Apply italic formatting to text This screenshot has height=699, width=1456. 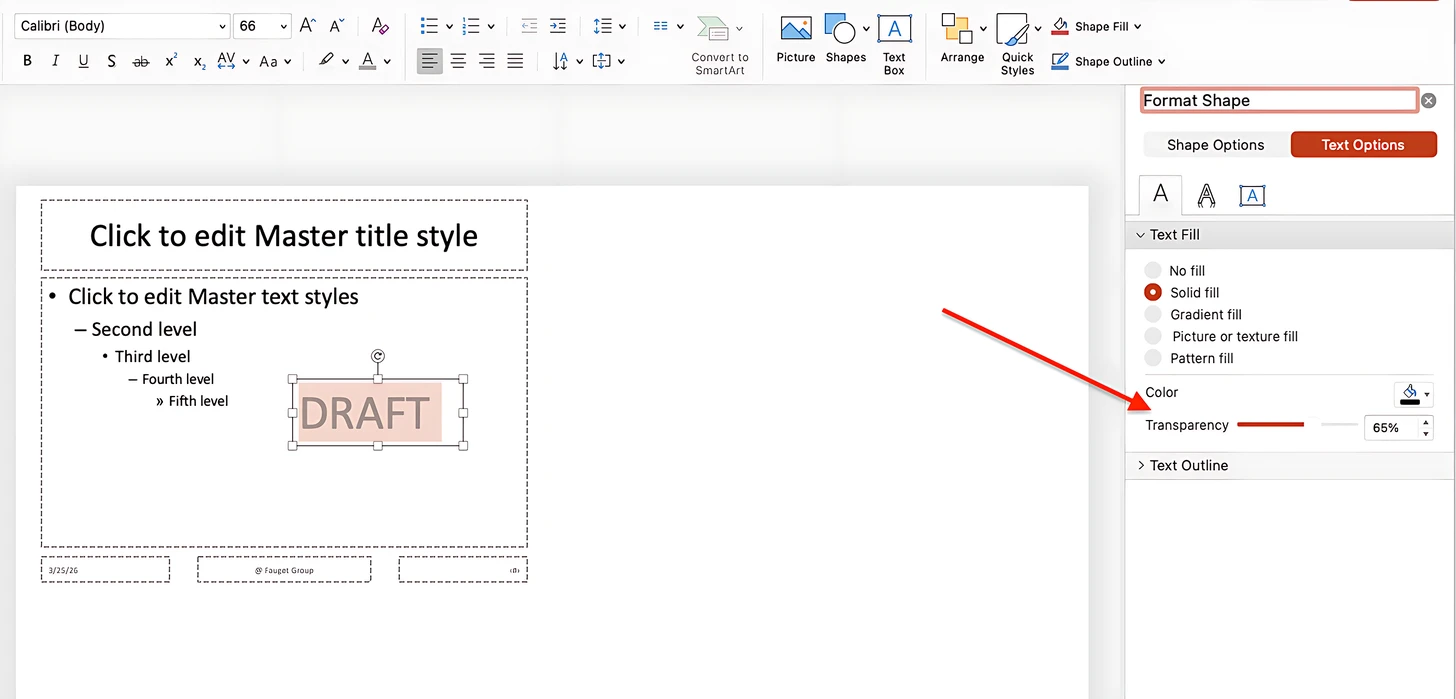55,61
